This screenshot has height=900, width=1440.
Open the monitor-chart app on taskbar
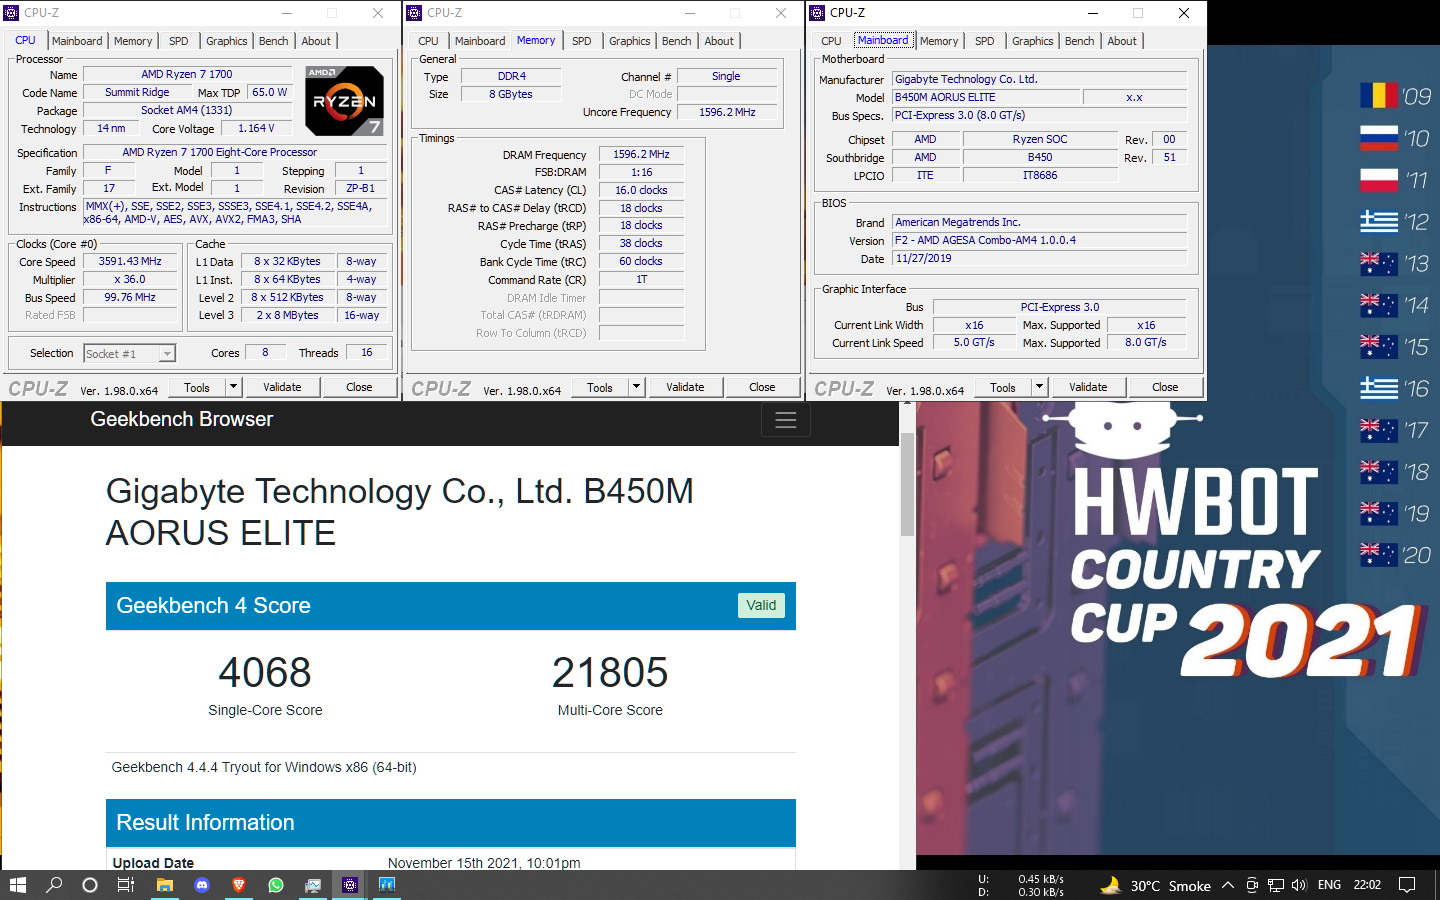coord(313,885)
